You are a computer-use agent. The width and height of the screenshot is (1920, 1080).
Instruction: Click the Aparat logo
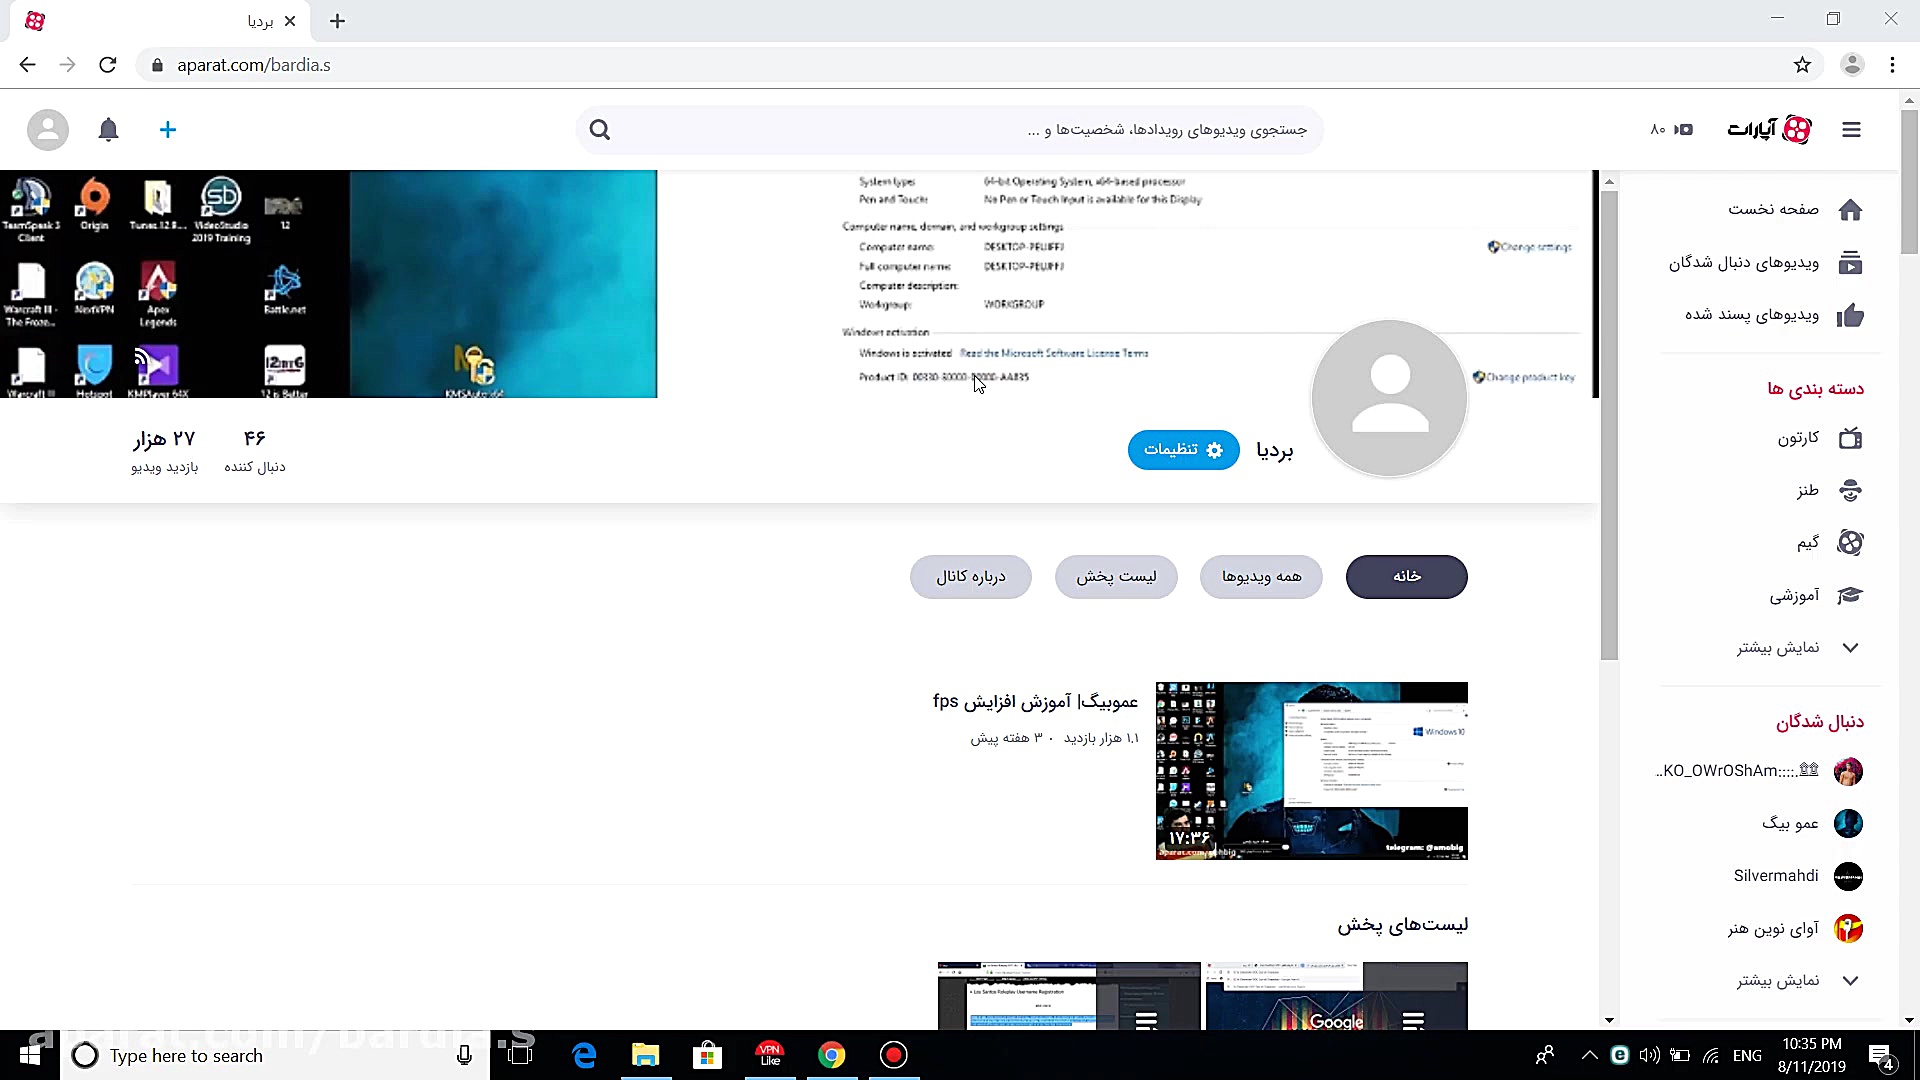[x=1795, y=130]
